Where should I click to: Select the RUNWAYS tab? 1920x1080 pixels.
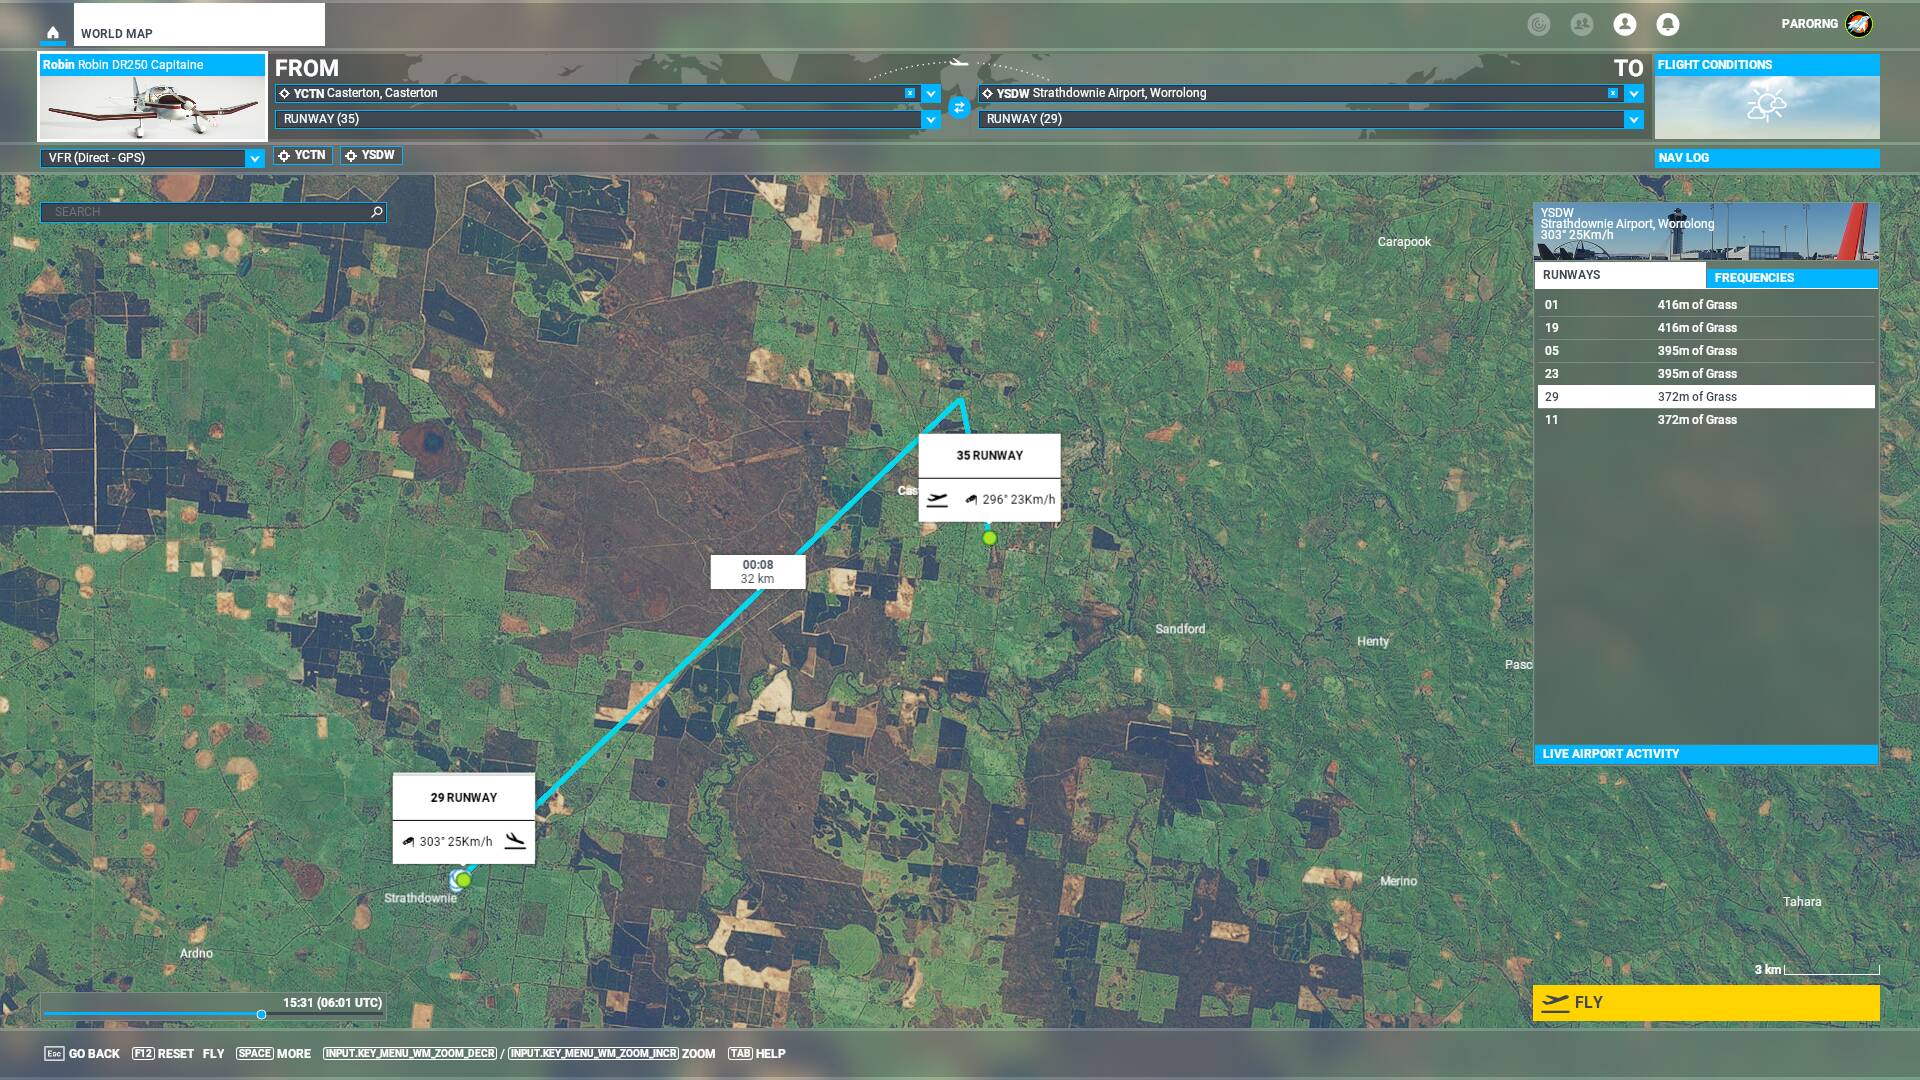1619,275
